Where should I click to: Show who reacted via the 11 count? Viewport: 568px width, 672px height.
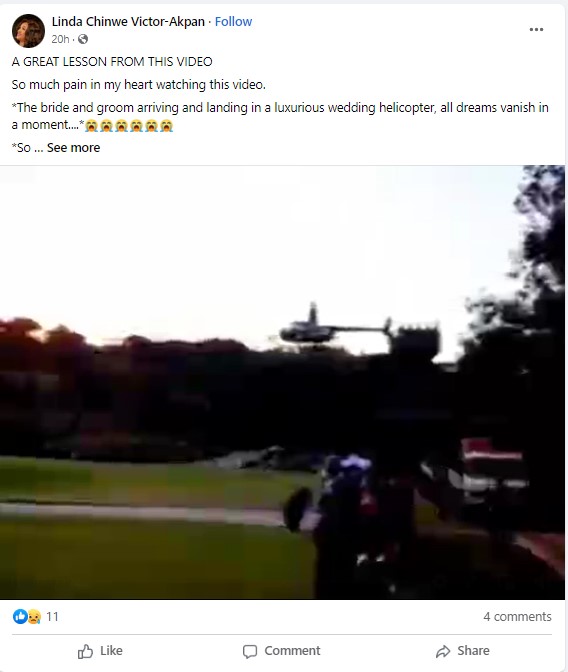click(52, 616)
